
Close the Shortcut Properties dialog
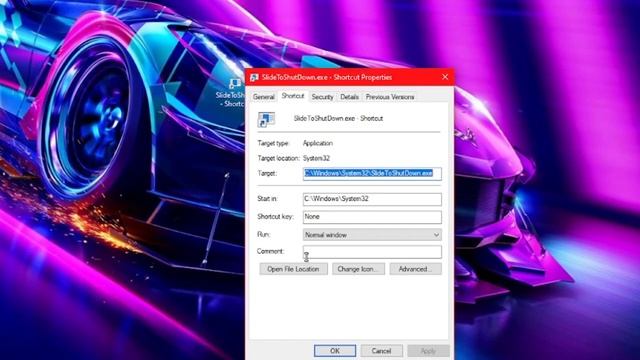(445, 77)
